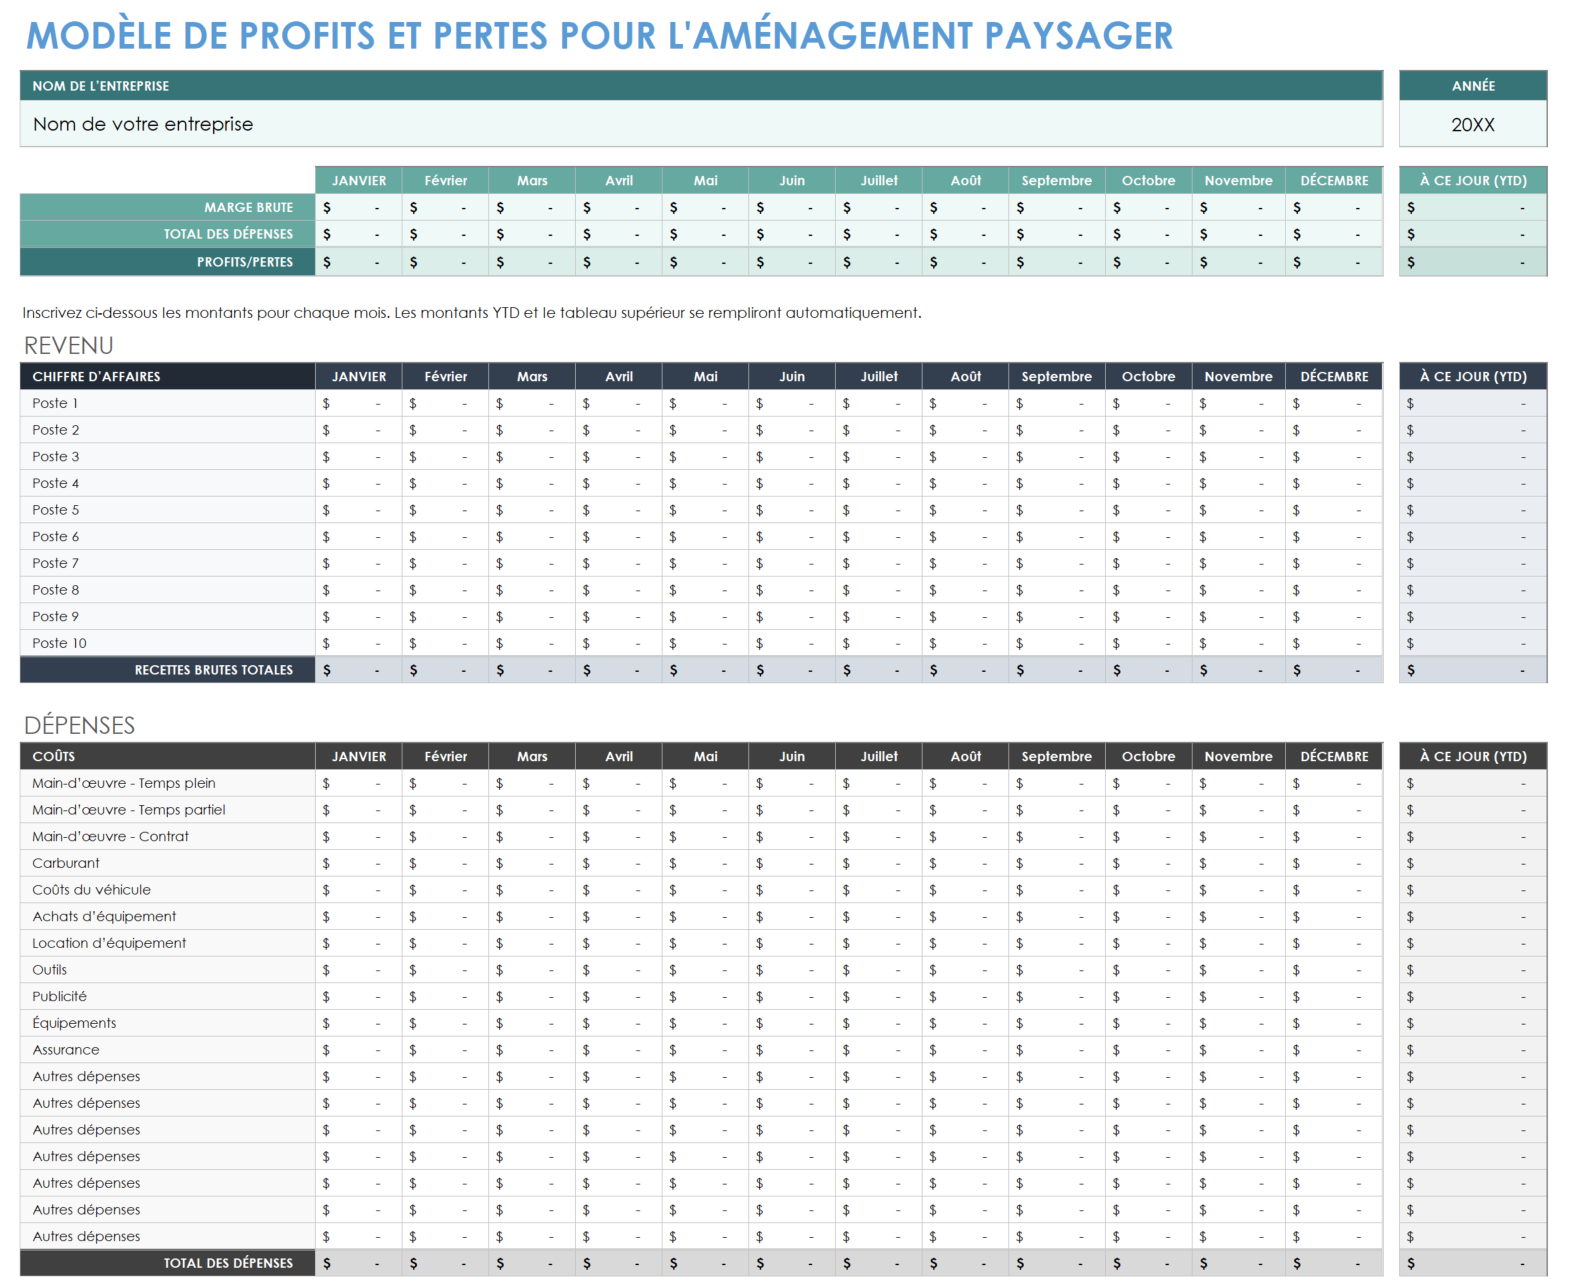Click the 'Location d'équipement' label
Image resolution: width=1573 pixels, height=1286 pixels.
(x=109, y=943)
